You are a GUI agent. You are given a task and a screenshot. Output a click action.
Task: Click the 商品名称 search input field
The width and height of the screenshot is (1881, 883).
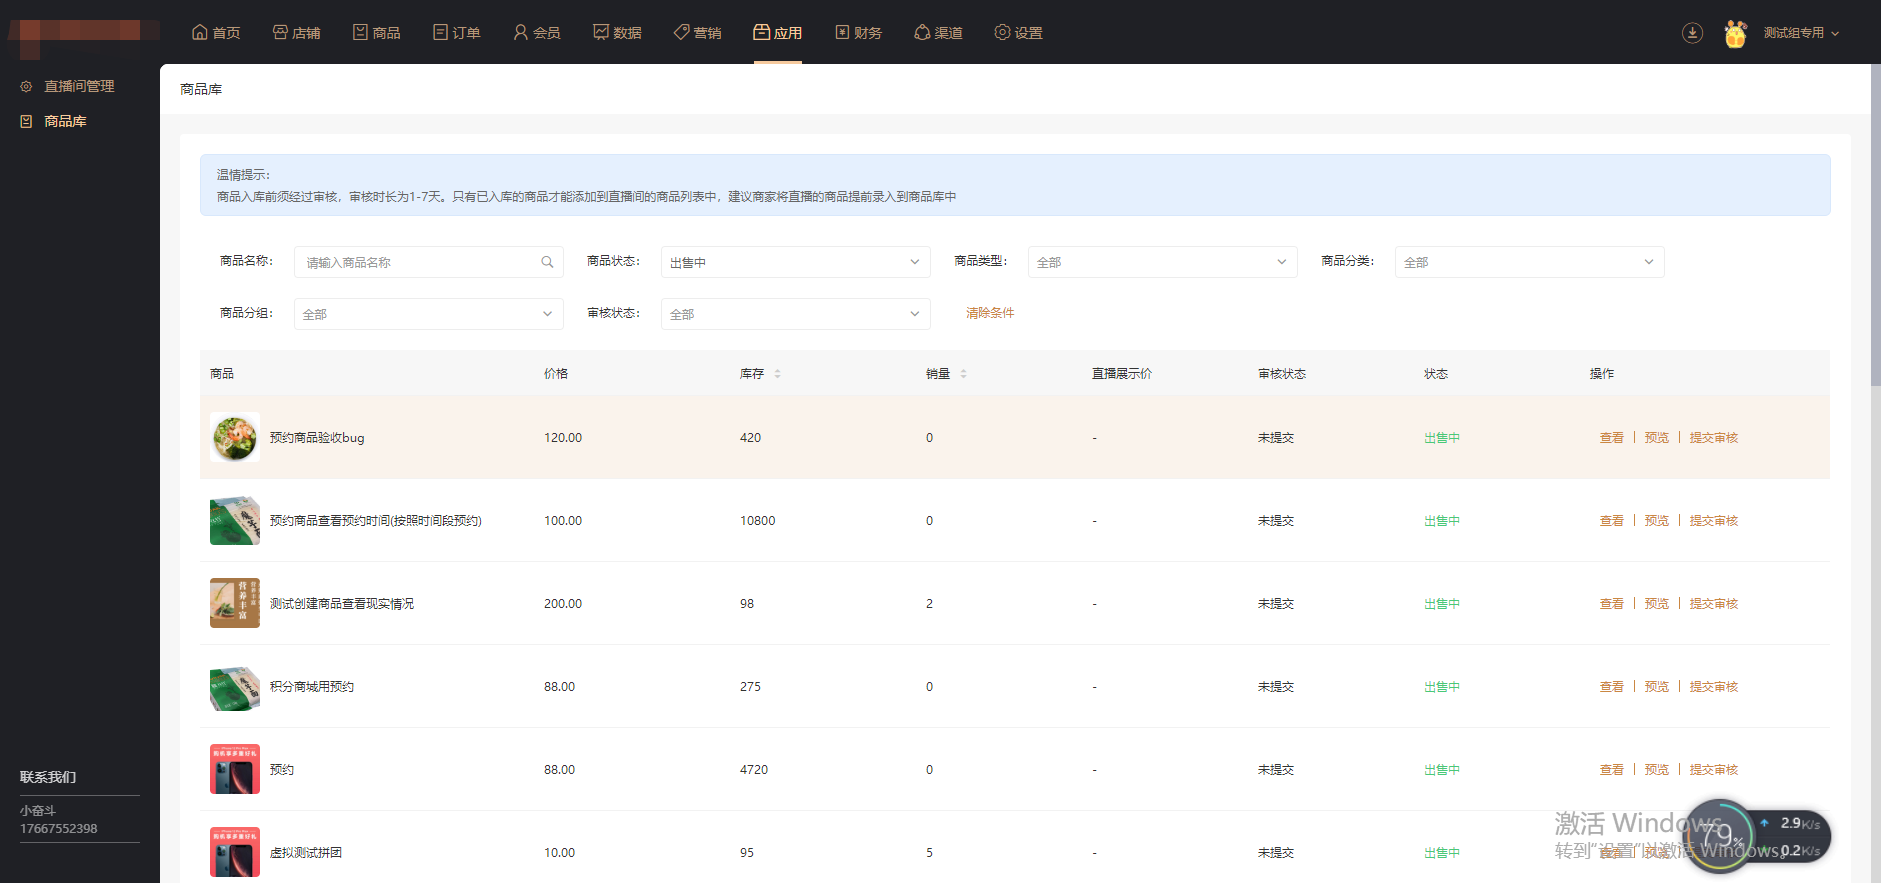420,262
